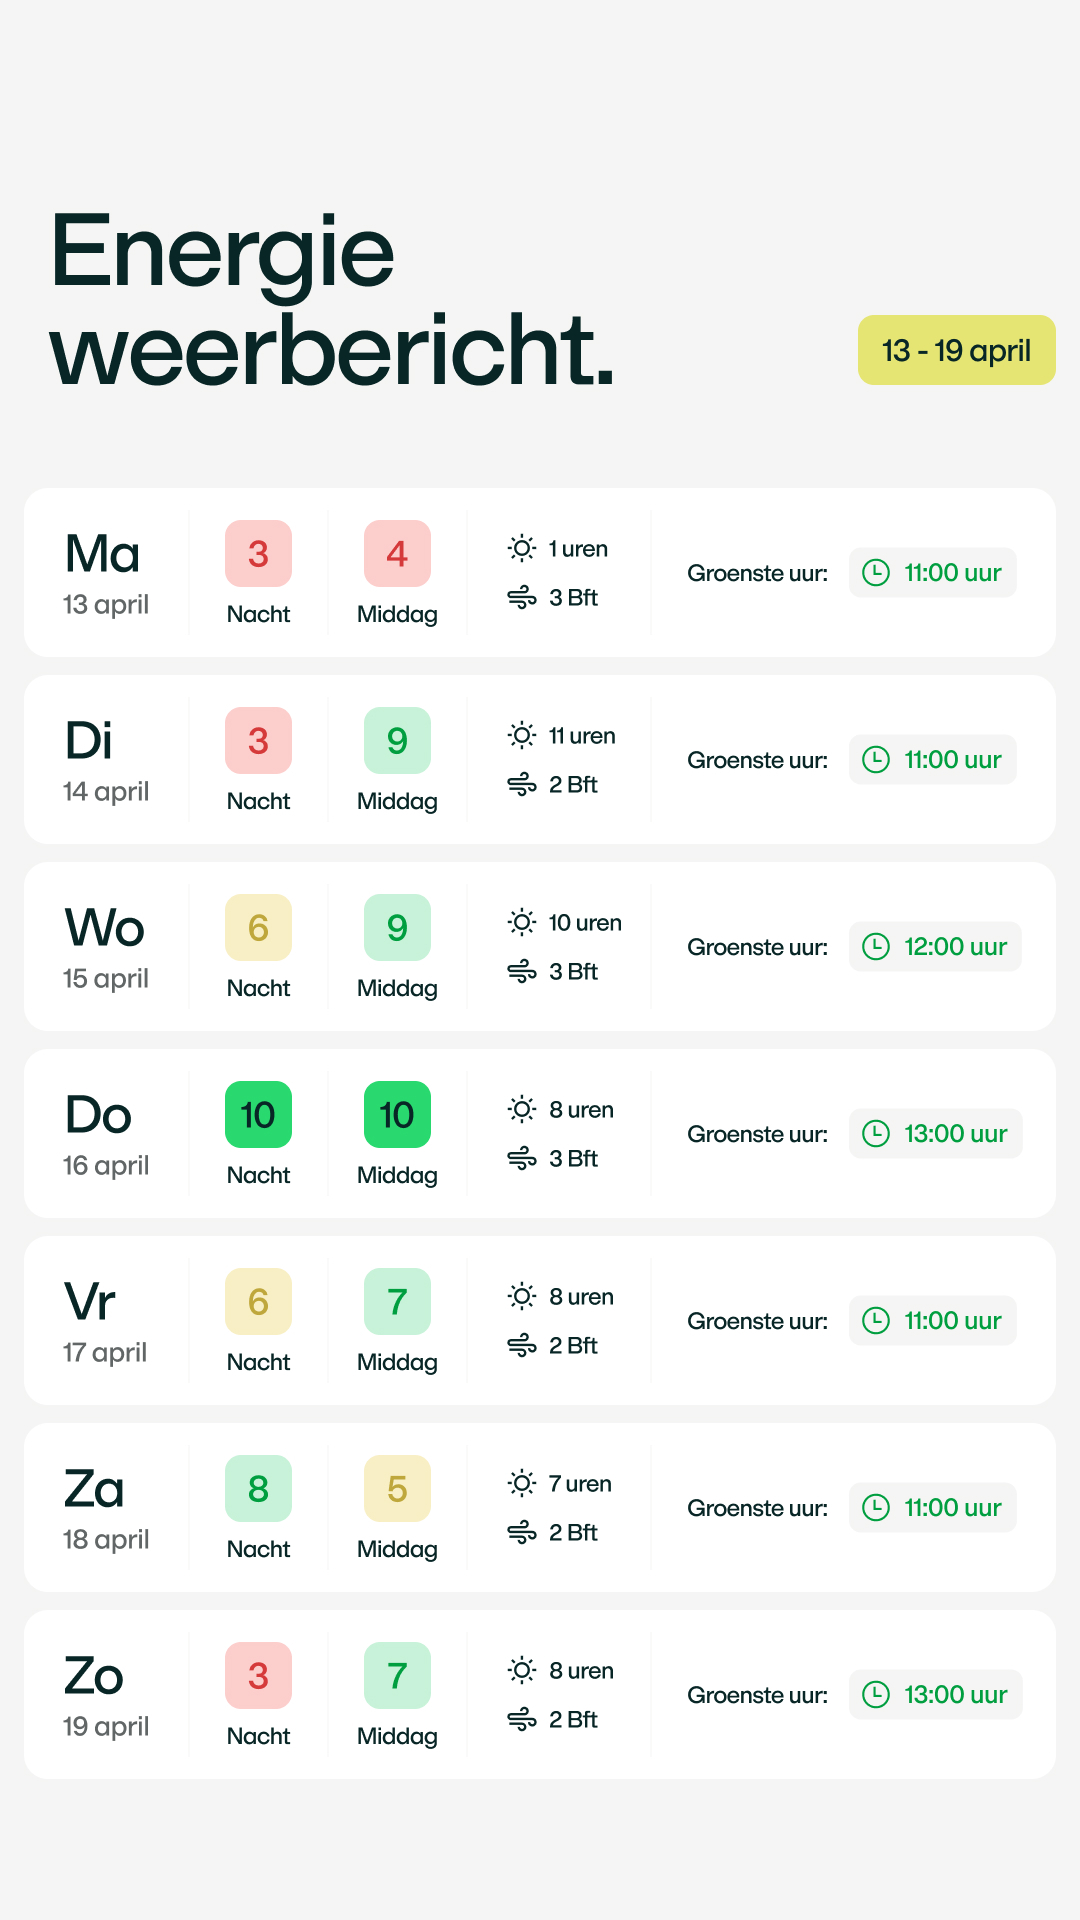Screen dimensions: 1080x1920
Task: Select the yellow Middag score 5 on Saturday
Action: [x=397, y=1488]
